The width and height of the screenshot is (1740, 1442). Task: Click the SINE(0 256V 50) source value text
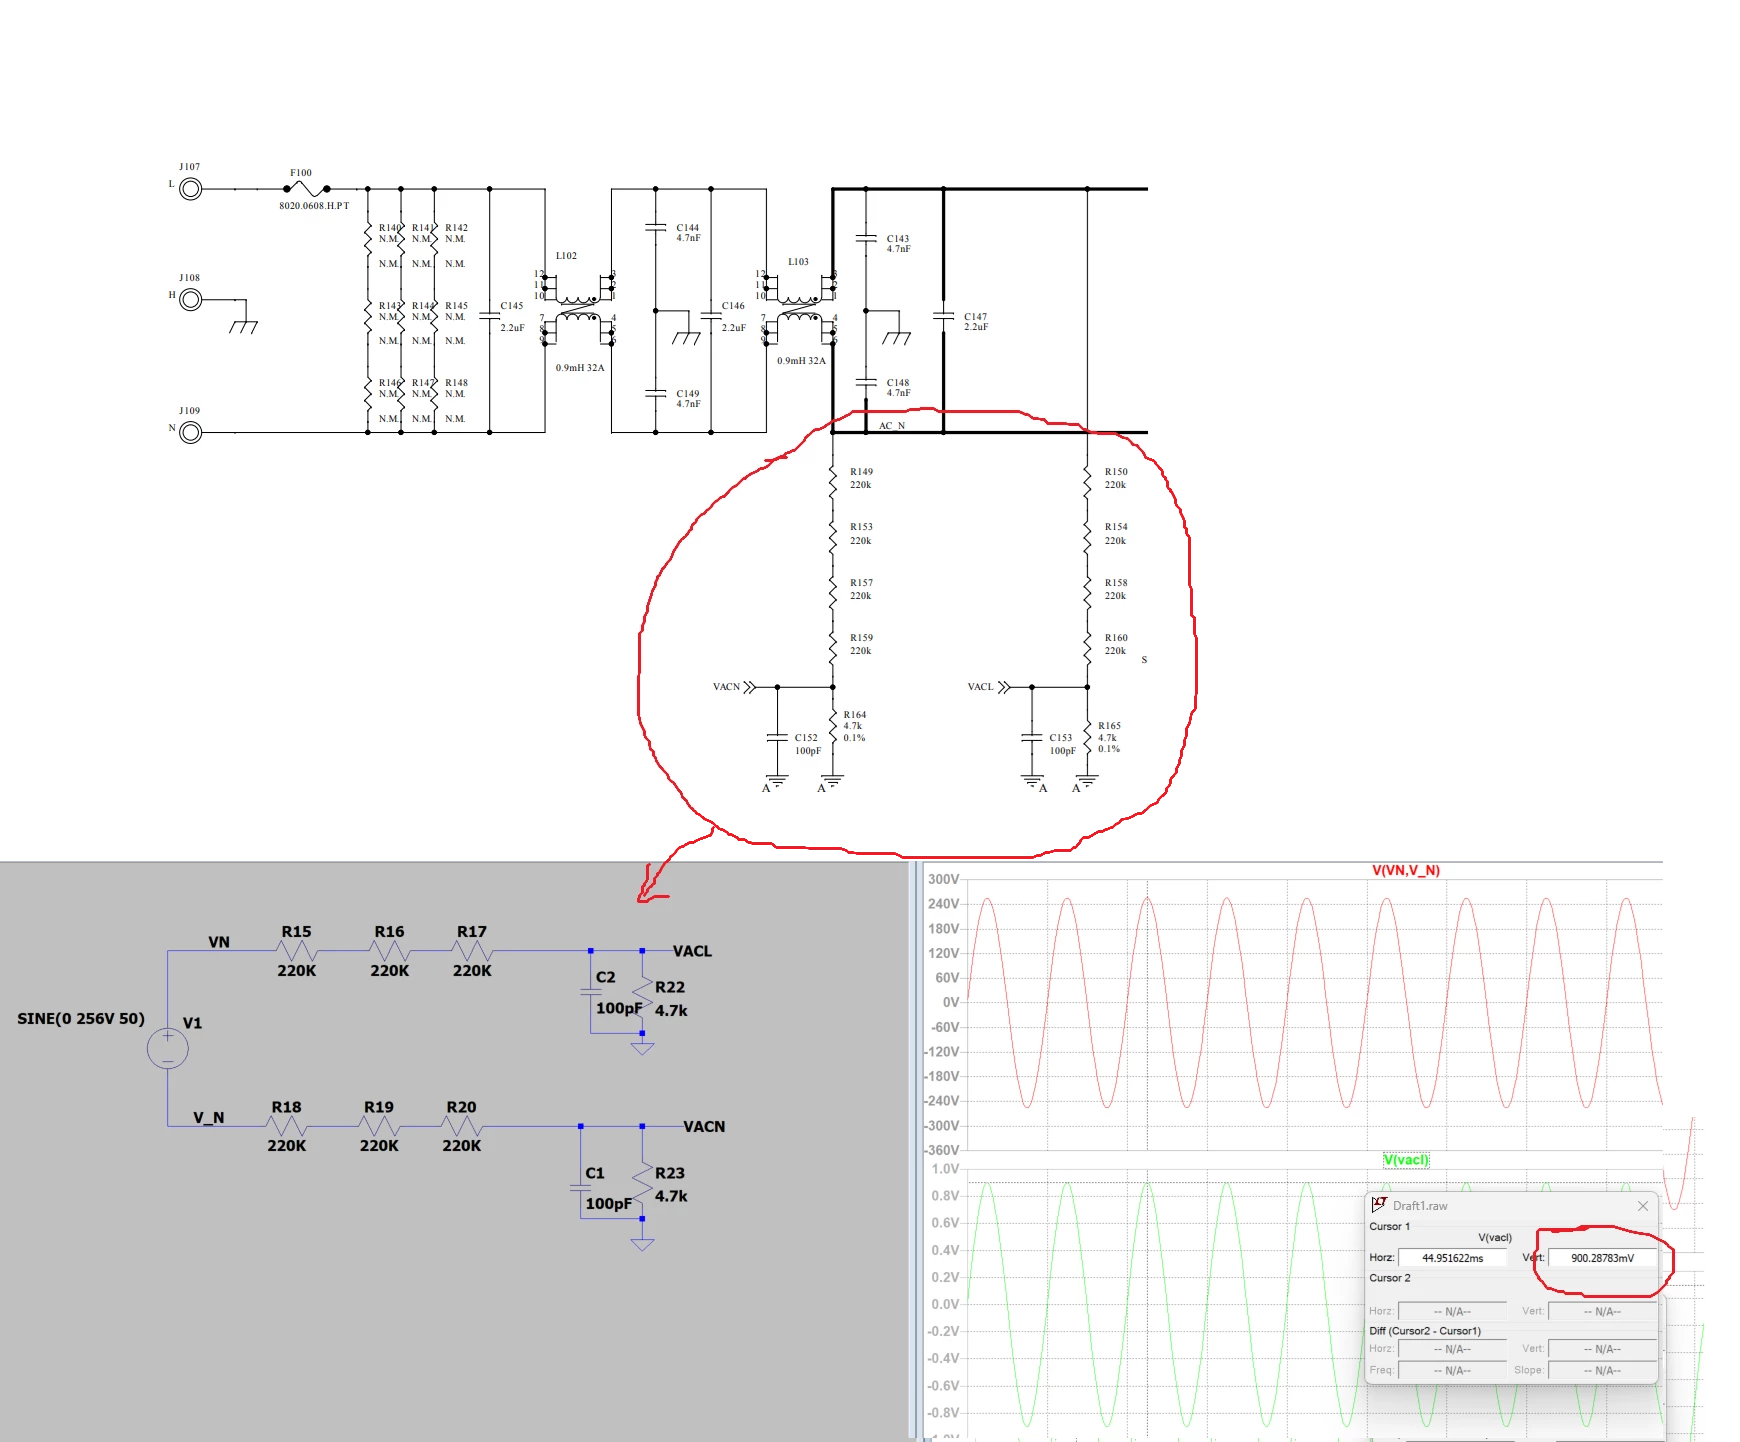[x=81, y=1018]
